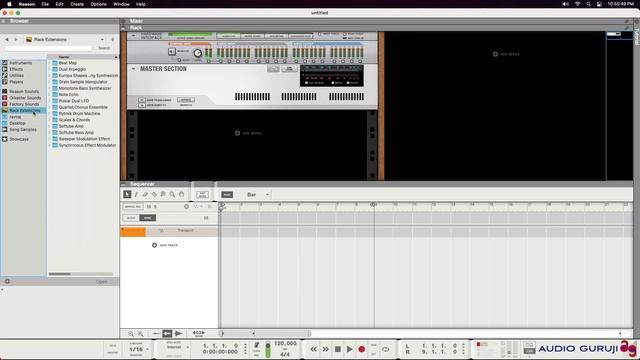Toggle solo S on all tracks
640x360 pixels.
[155, 207]
